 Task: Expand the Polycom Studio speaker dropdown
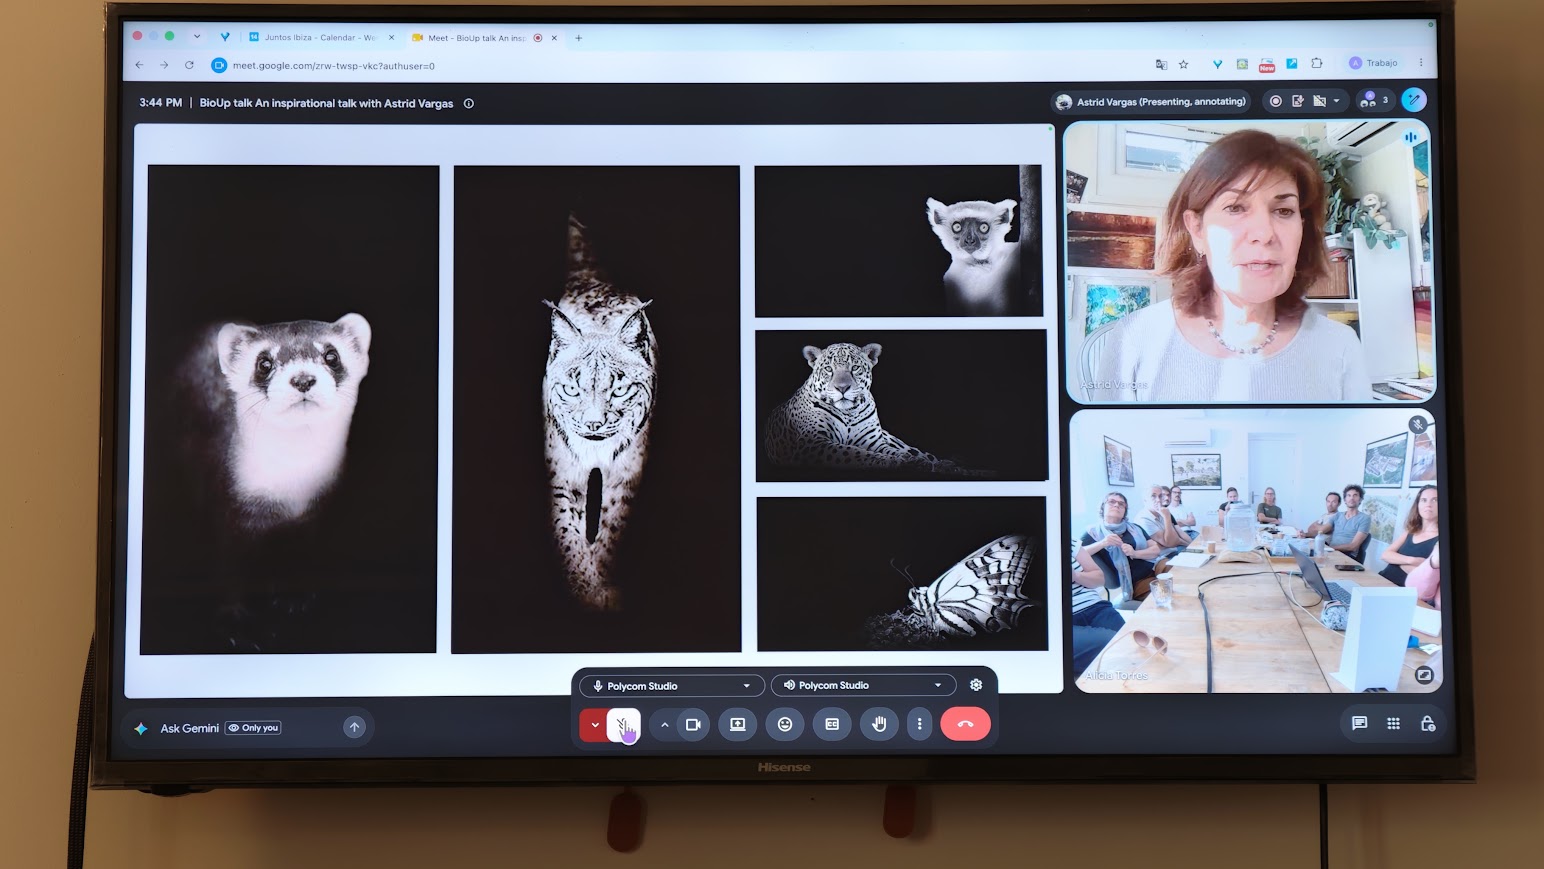click(863, 685)
